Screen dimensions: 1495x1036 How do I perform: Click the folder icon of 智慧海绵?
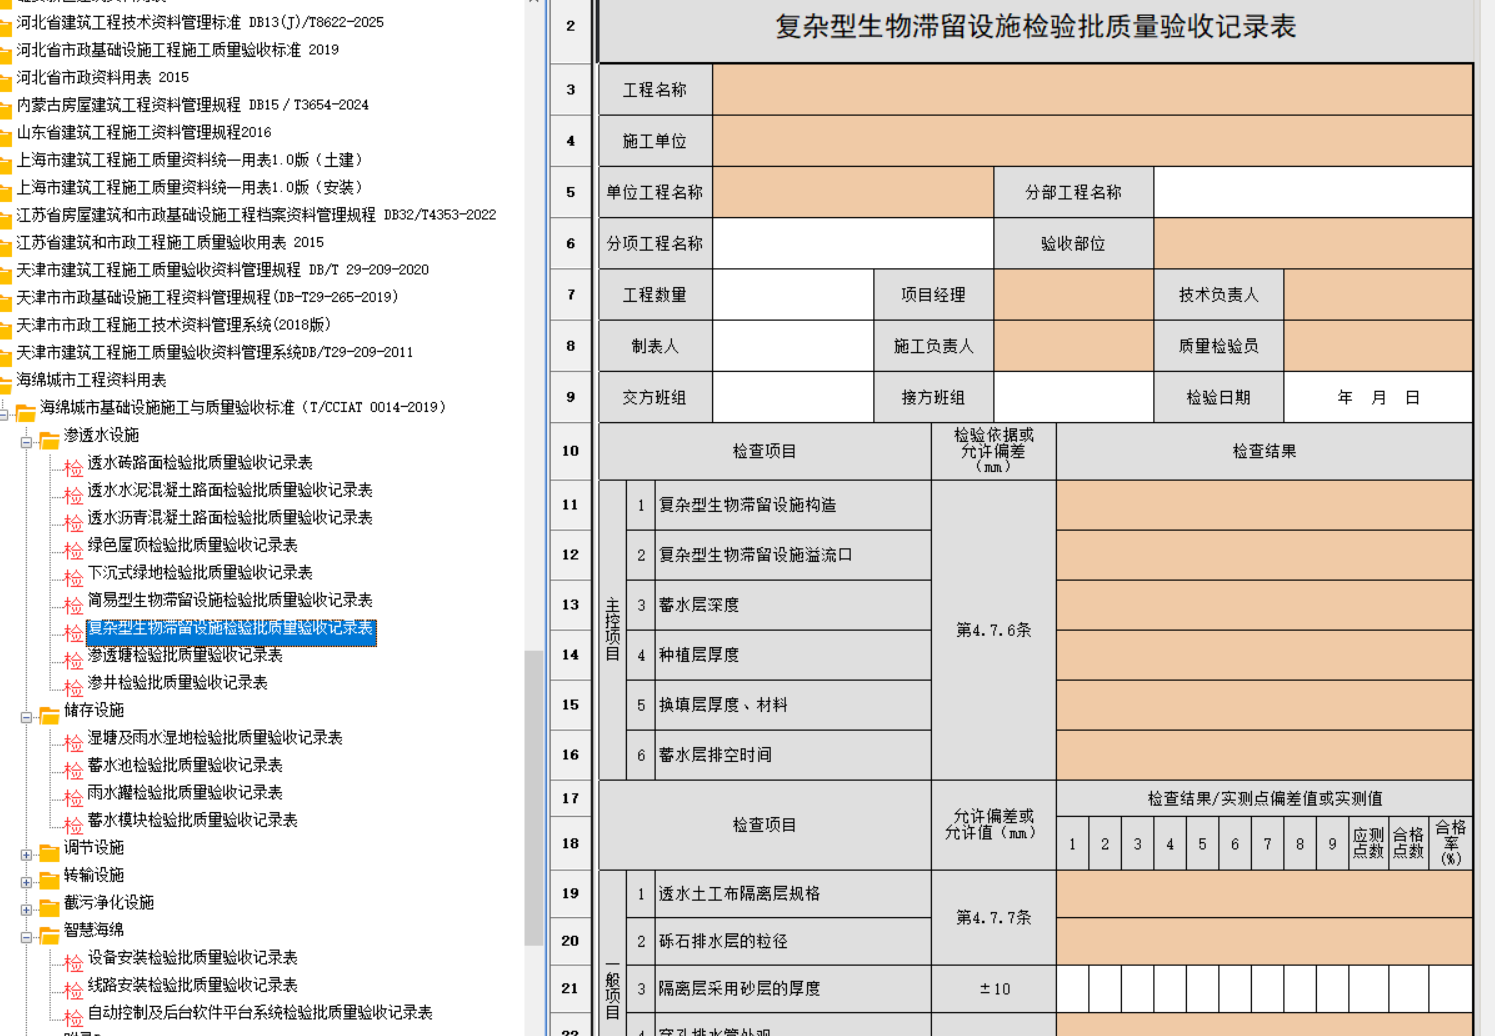click(49, 935)
